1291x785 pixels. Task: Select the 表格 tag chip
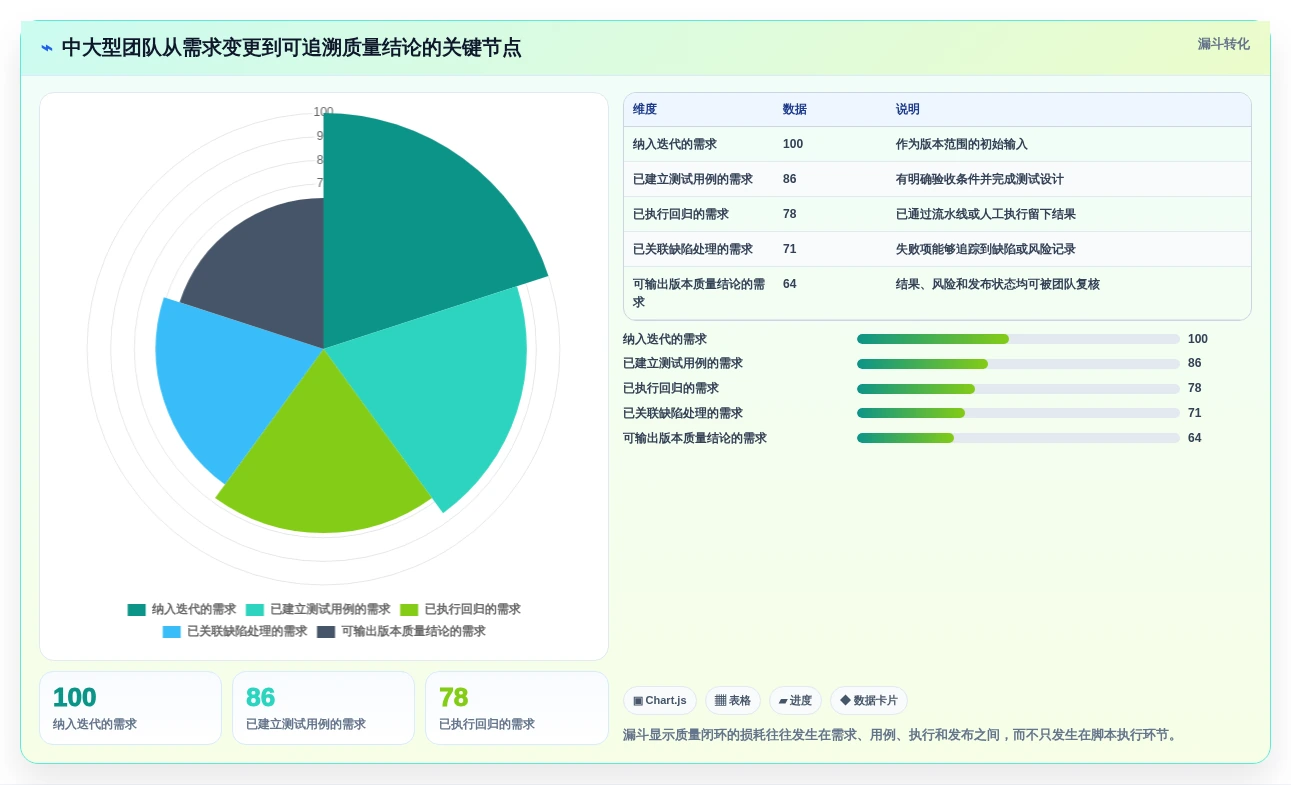click(733, 701)
